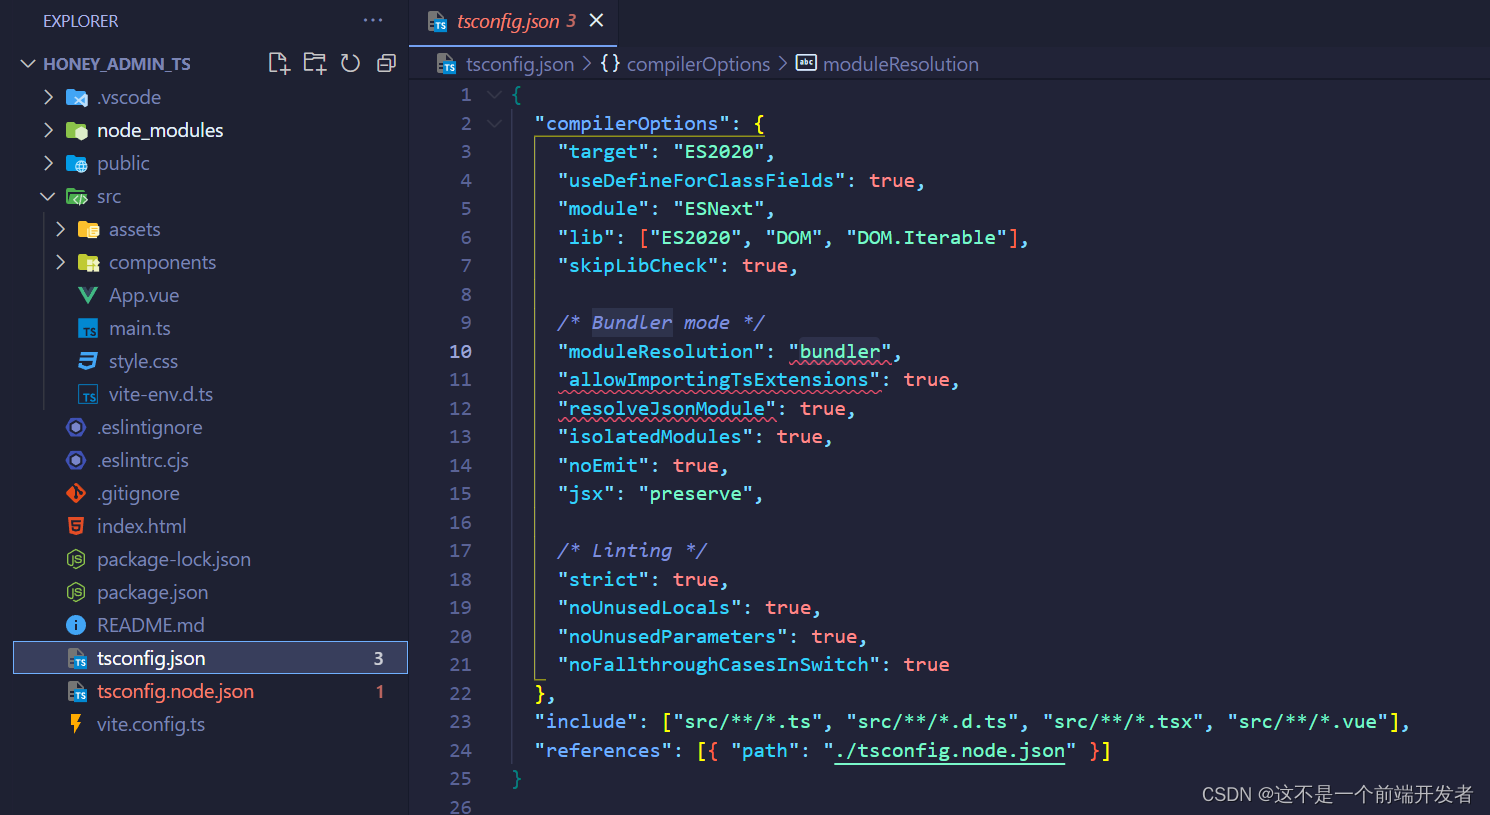Open main.ts from the file tree
This screenshot has height=815, width=1490.
click(140, 329)
